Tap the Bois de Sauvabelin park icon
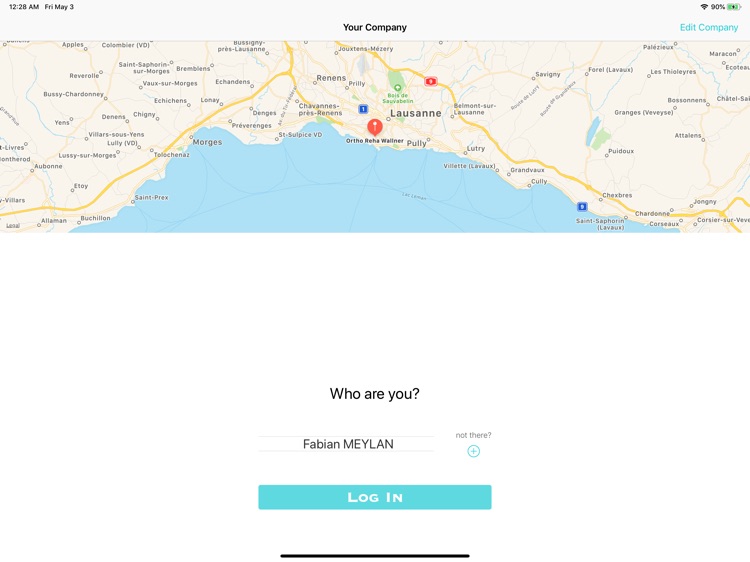750x562 pixels. 397,88
